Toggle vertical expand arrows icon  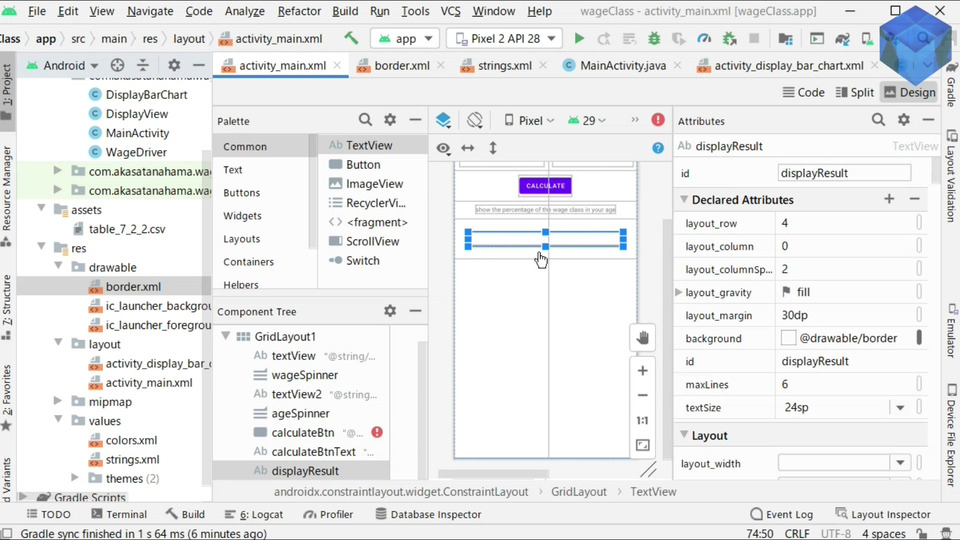click(493, 148)
